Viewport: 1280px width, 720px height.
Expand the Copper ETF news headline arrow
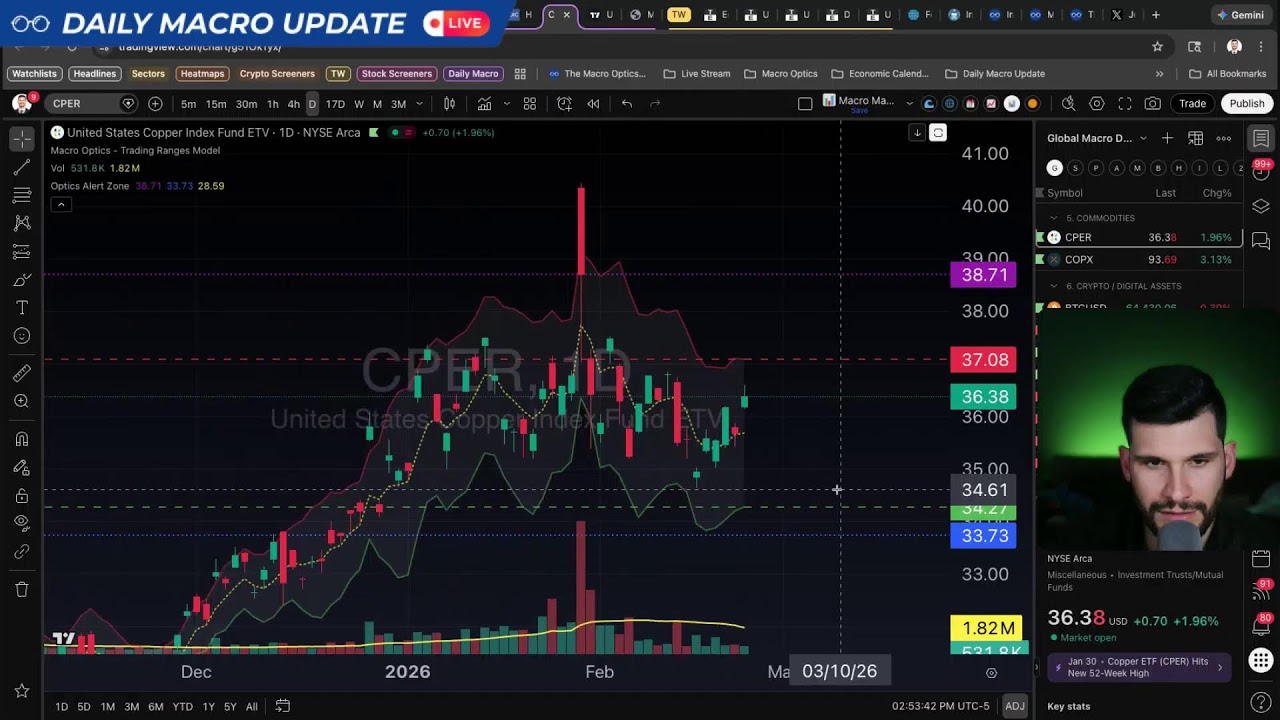(1219, 667)
